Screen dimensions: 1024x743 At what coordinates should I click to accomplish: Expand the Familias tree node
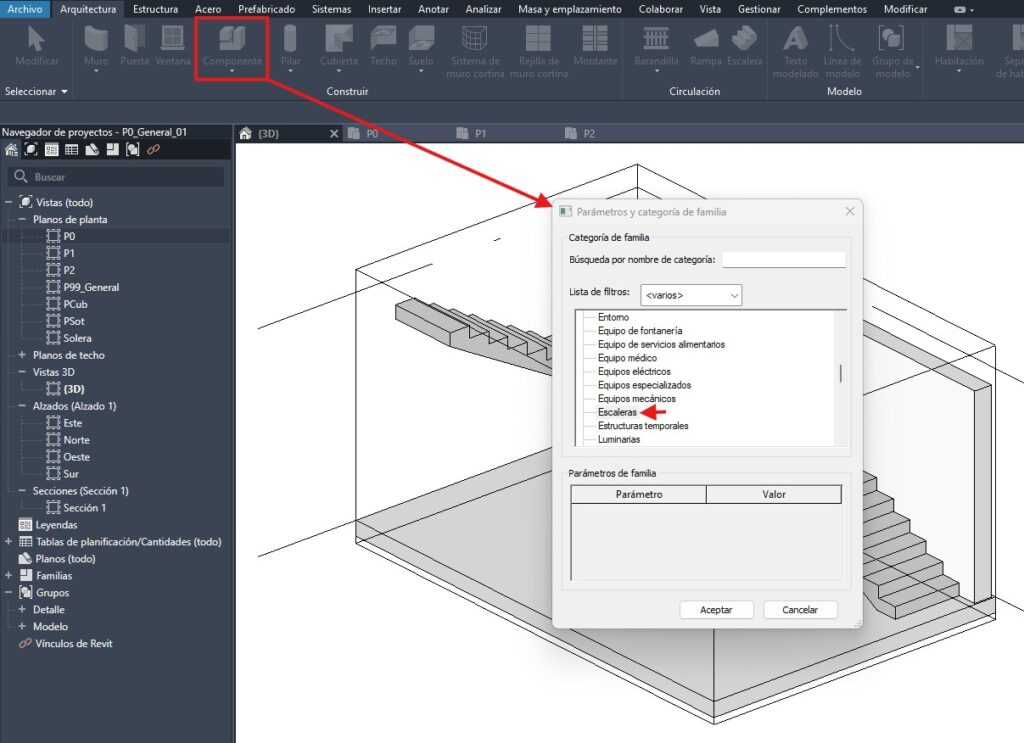9,576
